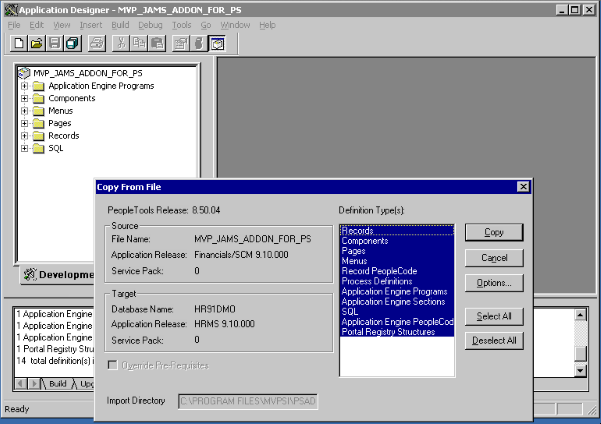Screen dimensions: 601x424
Task: Click the Components folder icon
Action: point(38,99)
